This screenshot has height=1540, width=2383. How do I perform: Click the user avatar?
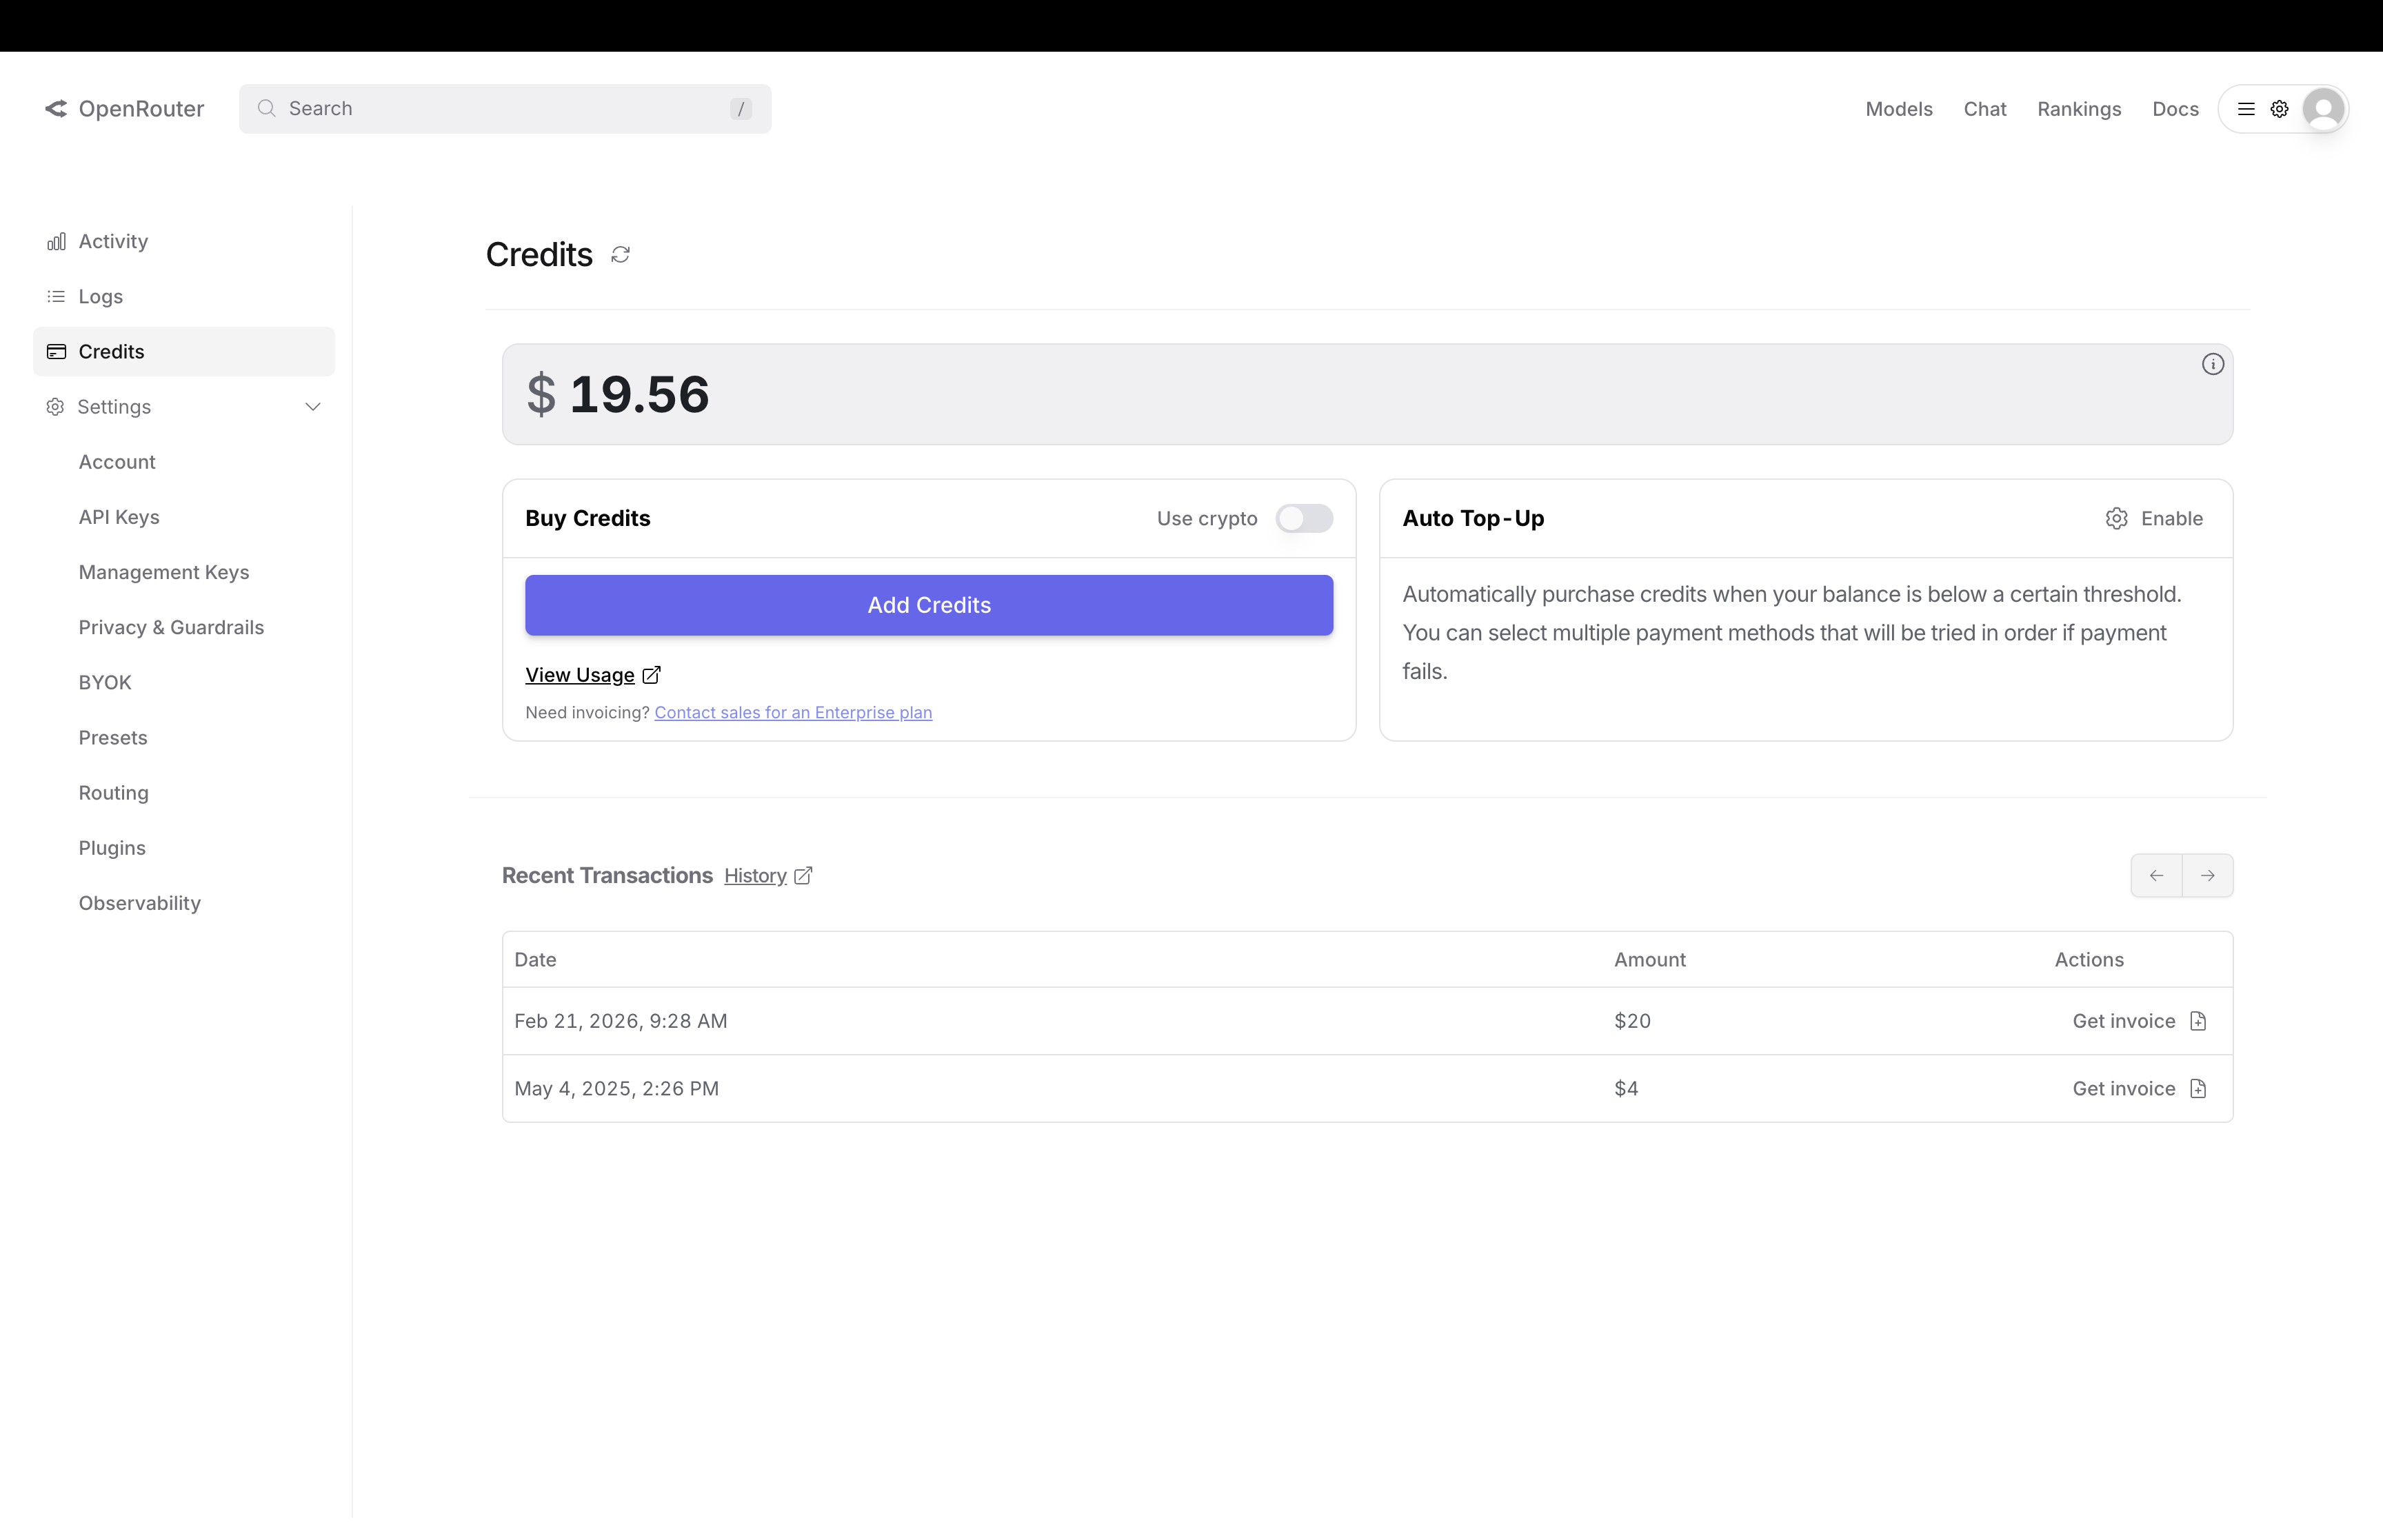click(2324, 109)
